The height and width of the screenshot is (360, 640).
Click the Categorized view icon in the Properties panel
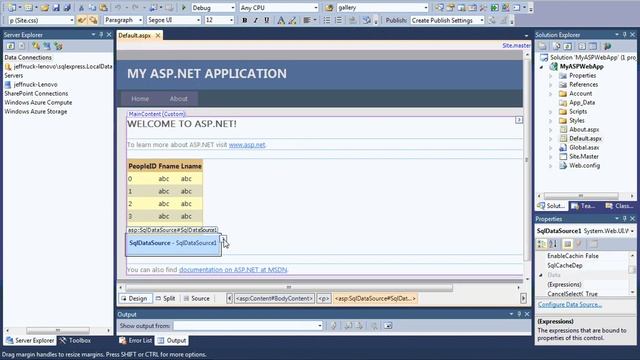pyautogui.click(x=542, y=244)
